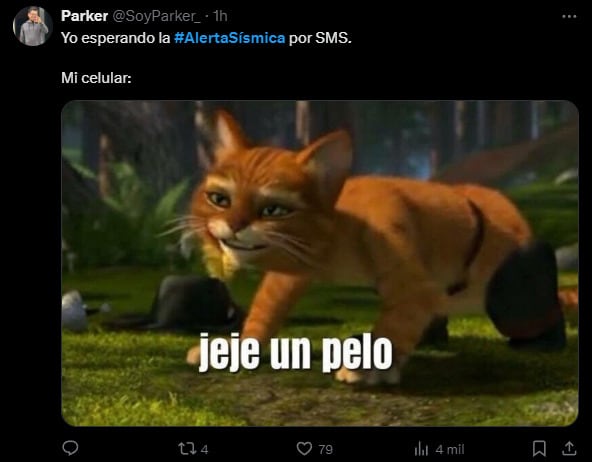The width and height of the screenshot is (592, 462).
Task: Open Parker's profile picture avatar
Action: (32, 26)
